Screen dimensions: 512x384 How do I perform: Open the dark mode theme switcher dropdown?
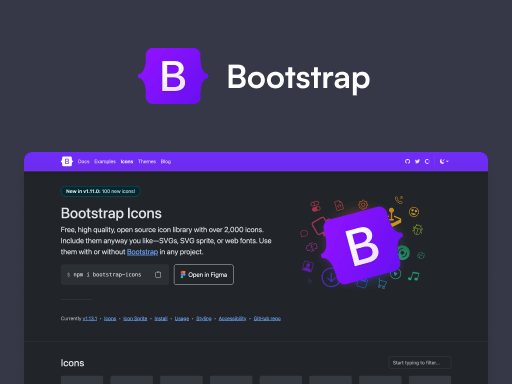(x=444, y=161)
